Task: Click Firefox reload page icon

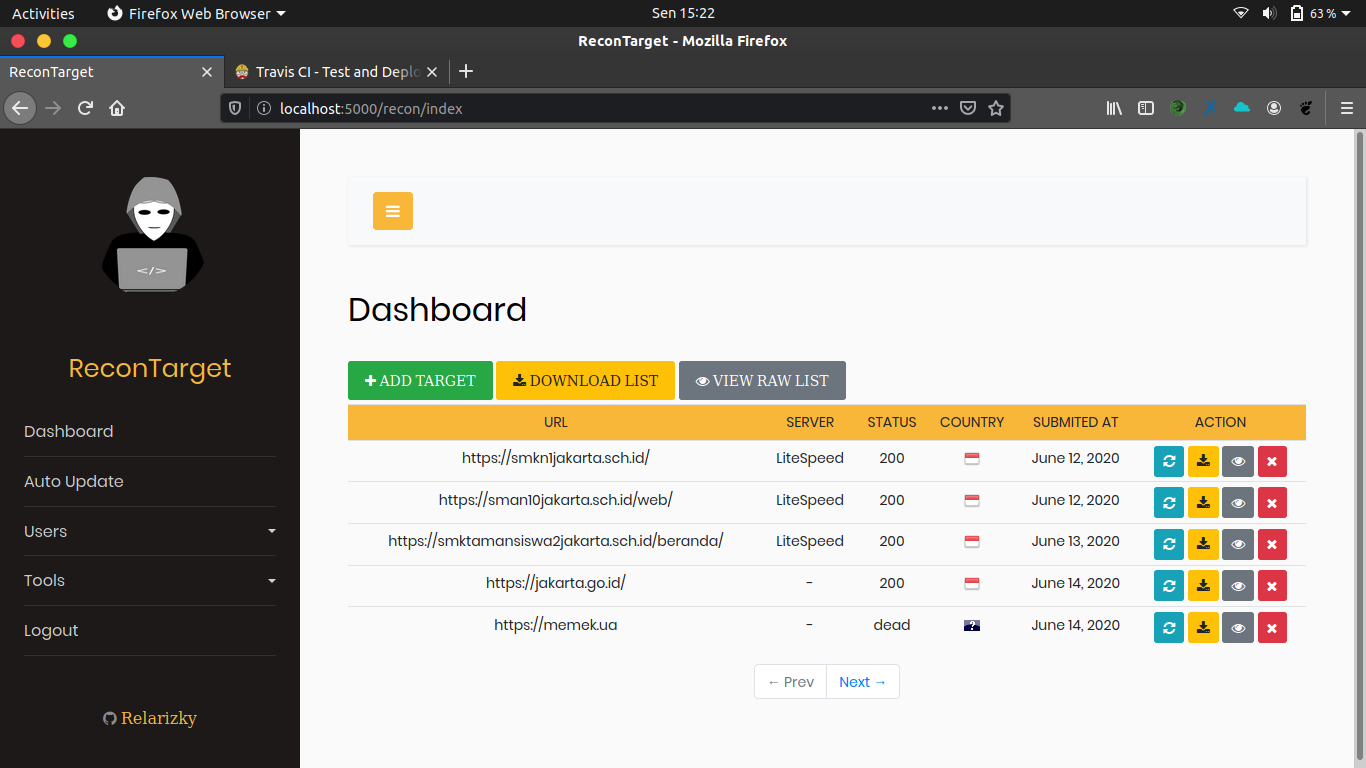Action: 86,108
